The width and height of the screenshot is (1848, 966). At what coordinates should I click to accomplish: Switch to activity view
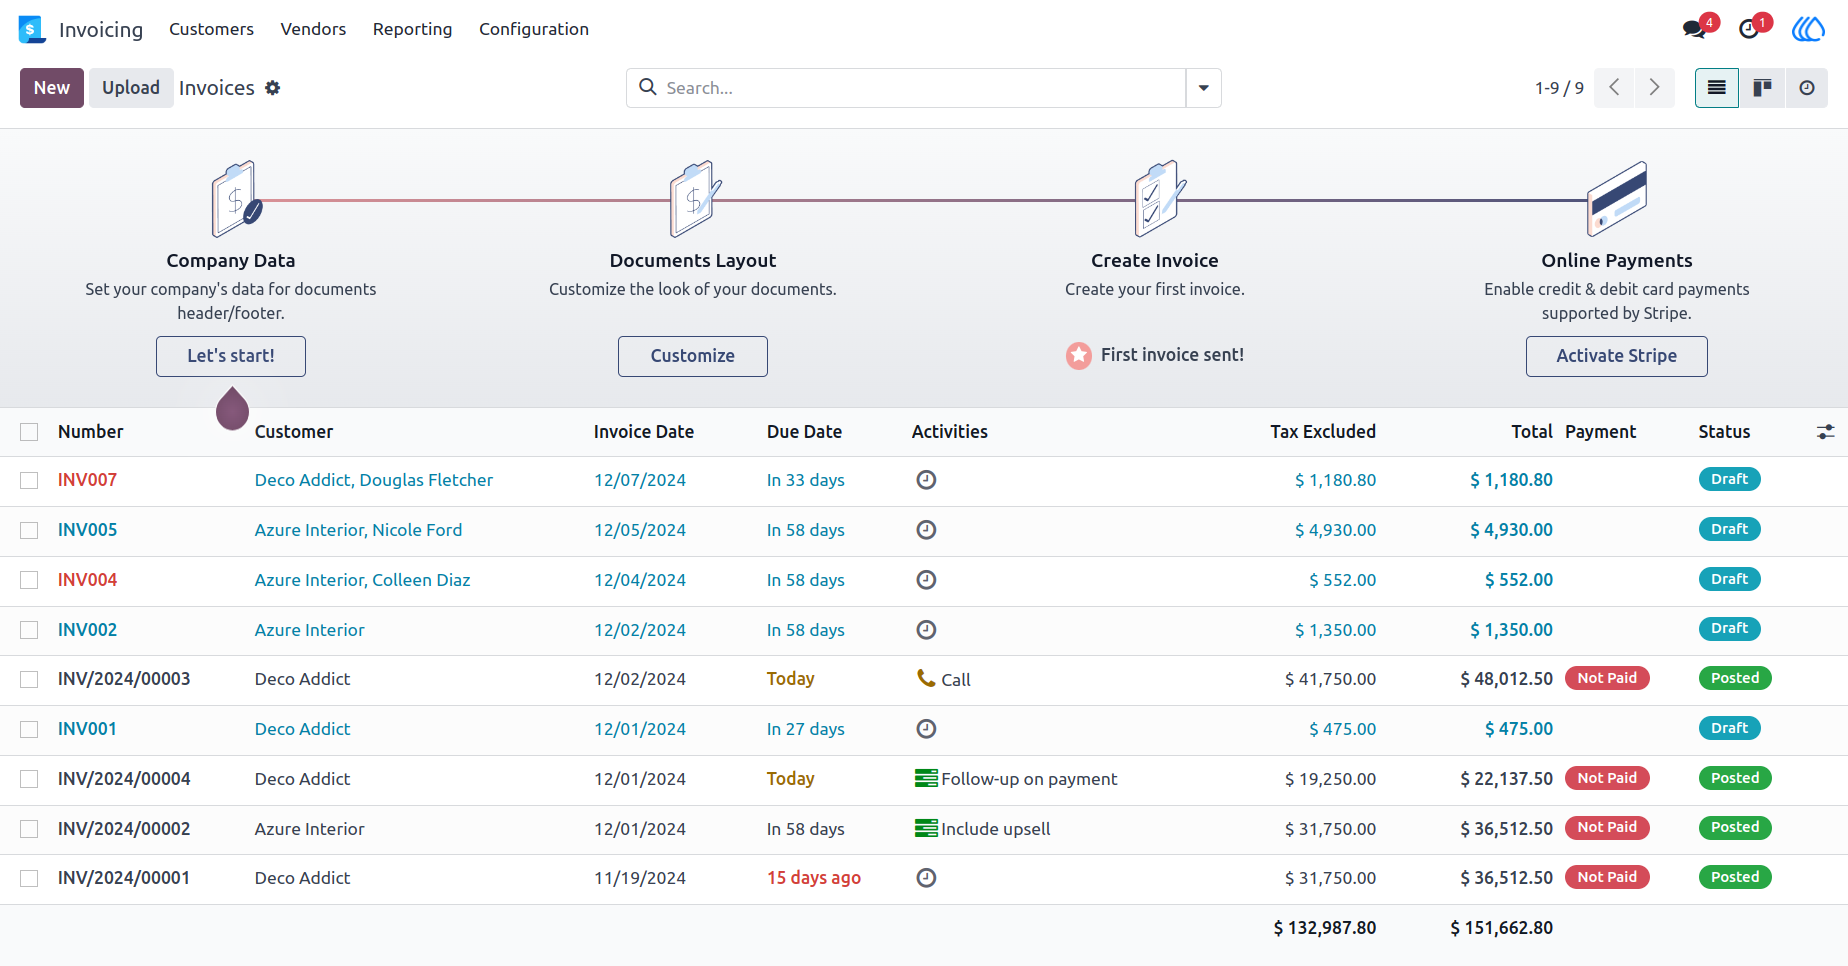1807,88
